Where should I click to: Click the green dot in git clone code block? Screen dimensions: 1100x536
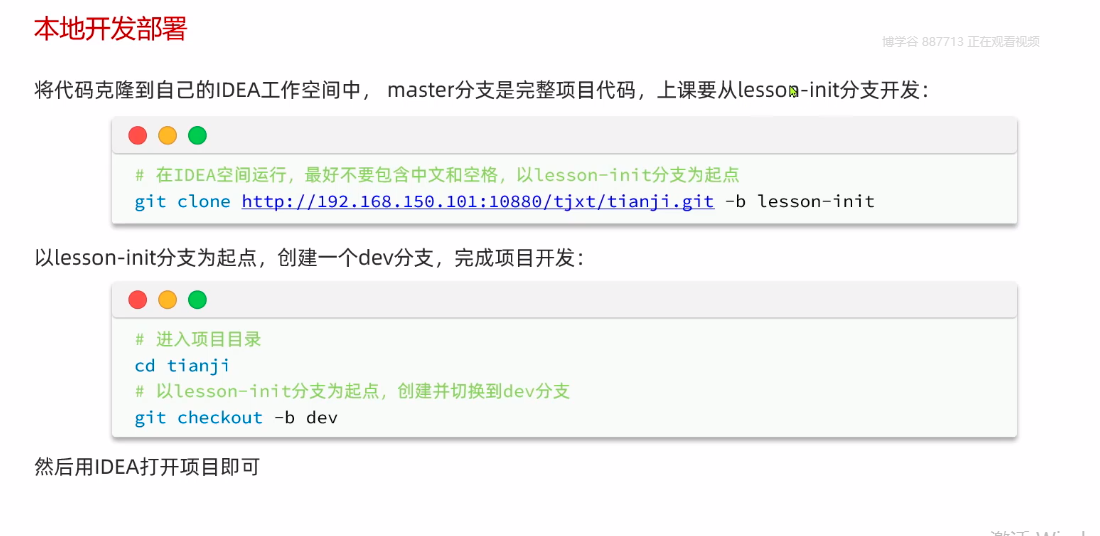(197, 136)
